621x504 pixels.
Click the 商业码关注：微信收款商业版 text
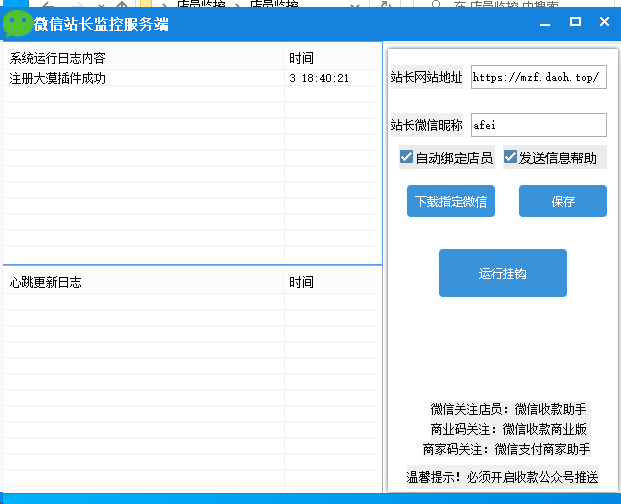[x=509, y=429]
